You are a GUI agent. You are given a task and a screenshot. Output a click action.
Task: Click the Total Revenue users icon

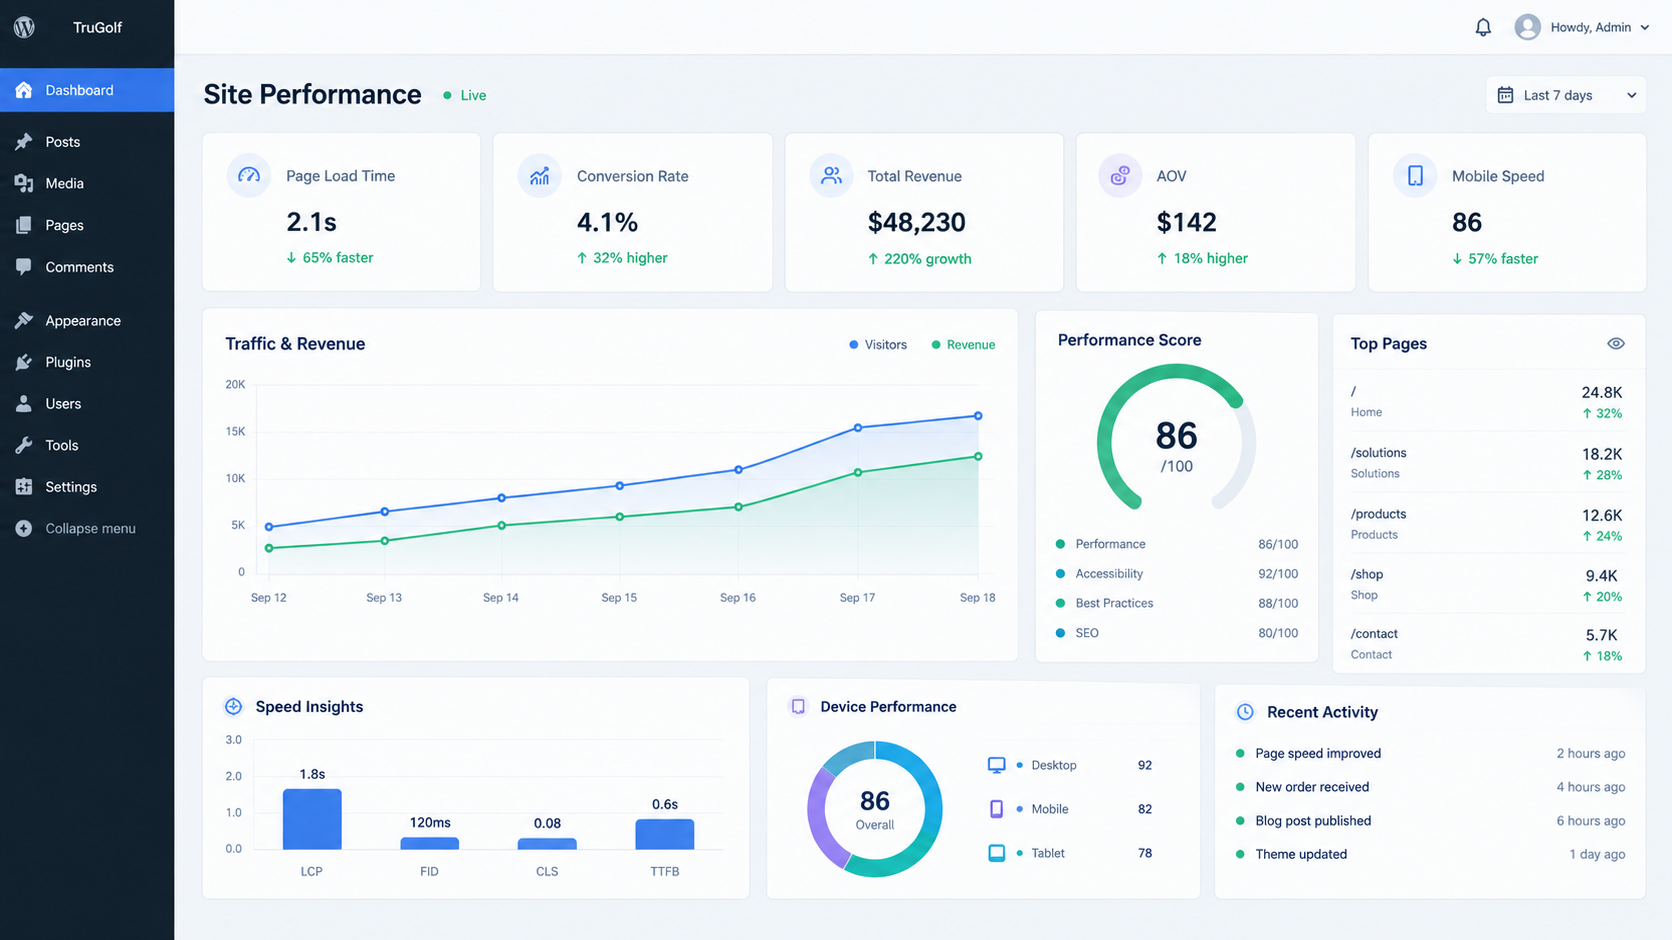tap(831, 176)
